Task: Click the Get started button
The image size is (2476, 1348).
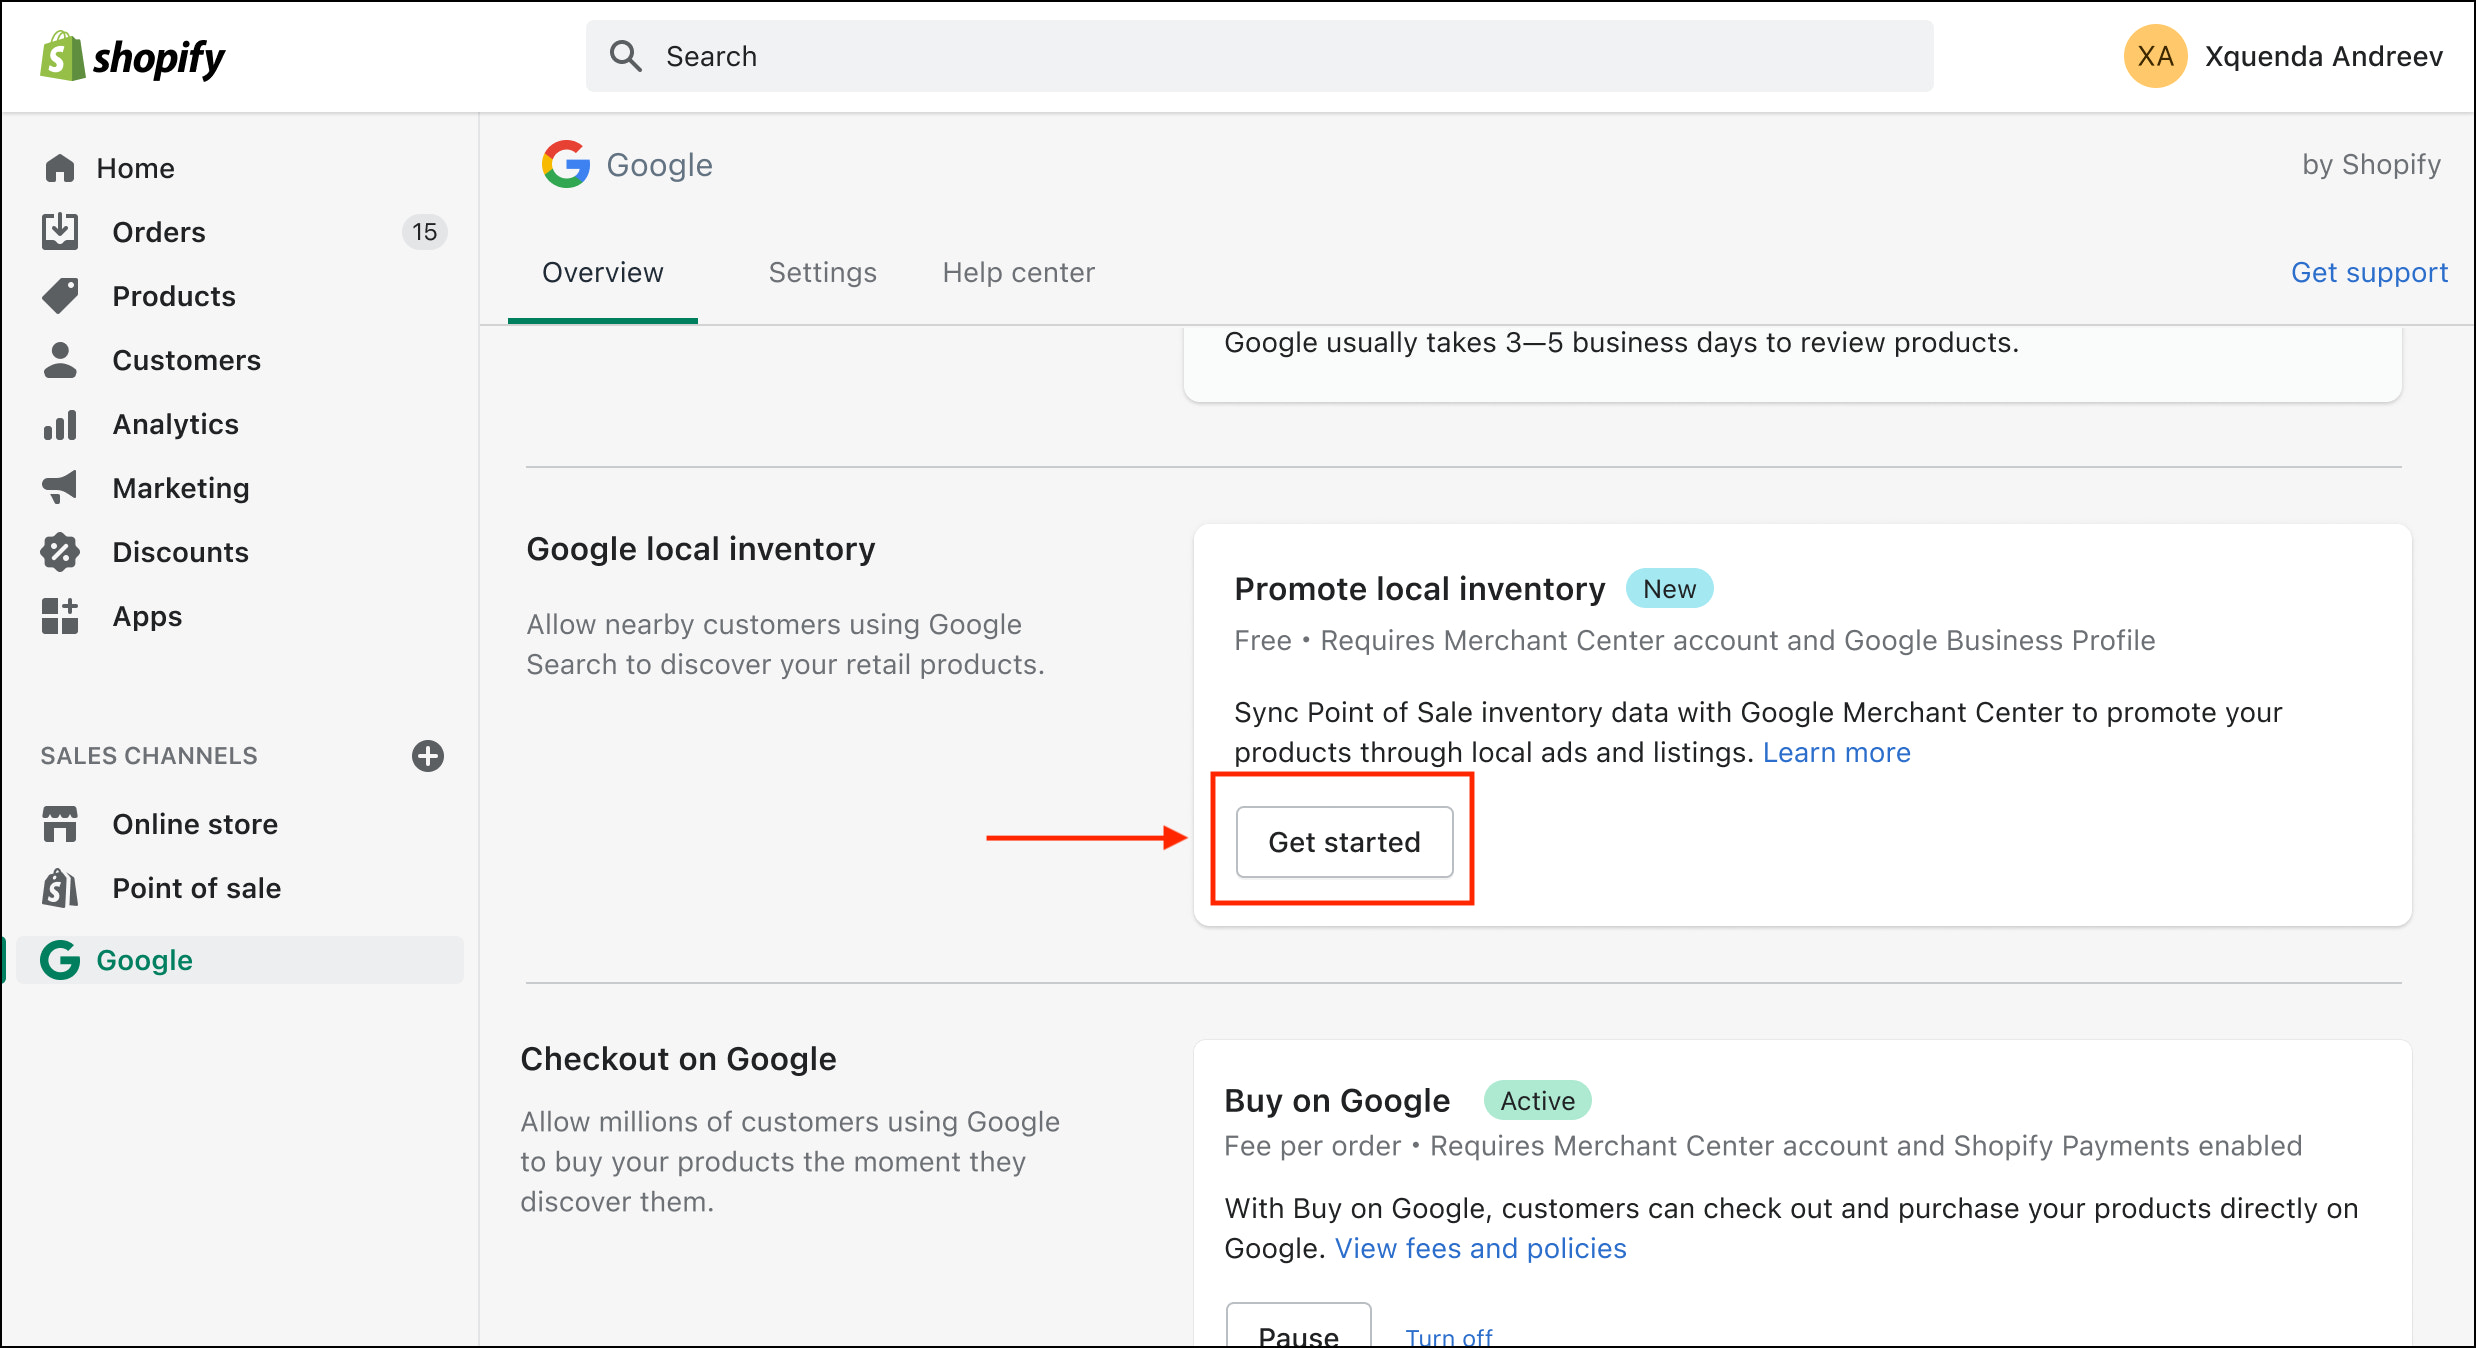Action: click(1344, 842)
